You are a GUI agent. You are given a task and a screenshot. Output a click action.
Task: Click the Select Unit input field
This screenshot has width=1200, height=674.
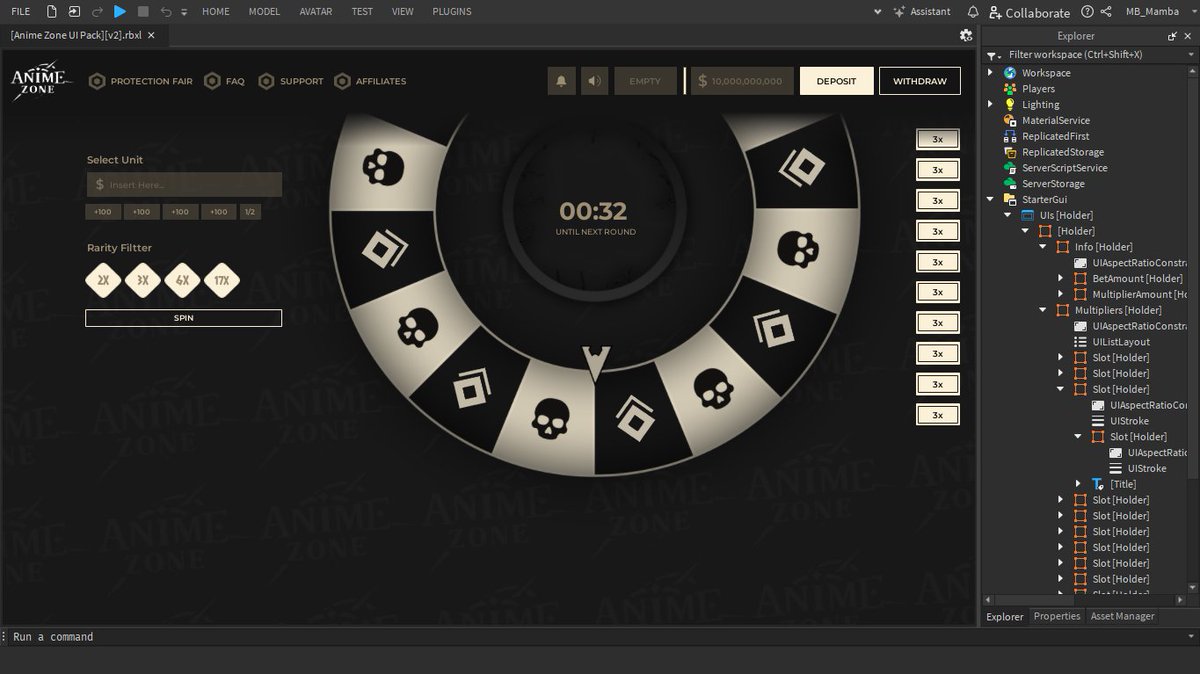tap(183, 185)
